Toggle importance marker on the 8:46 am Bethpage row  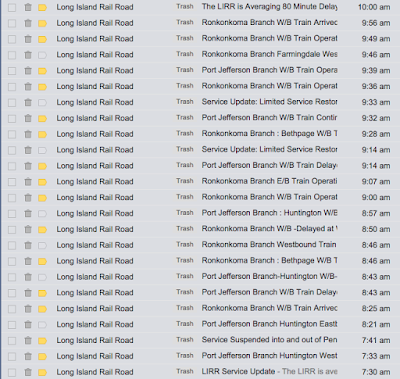tap(42, 261)
